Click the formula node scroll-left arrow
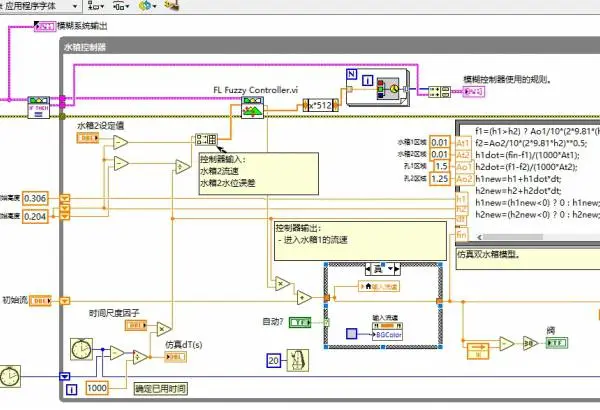This screenshot has width=600, height=410. coord(479,237)
